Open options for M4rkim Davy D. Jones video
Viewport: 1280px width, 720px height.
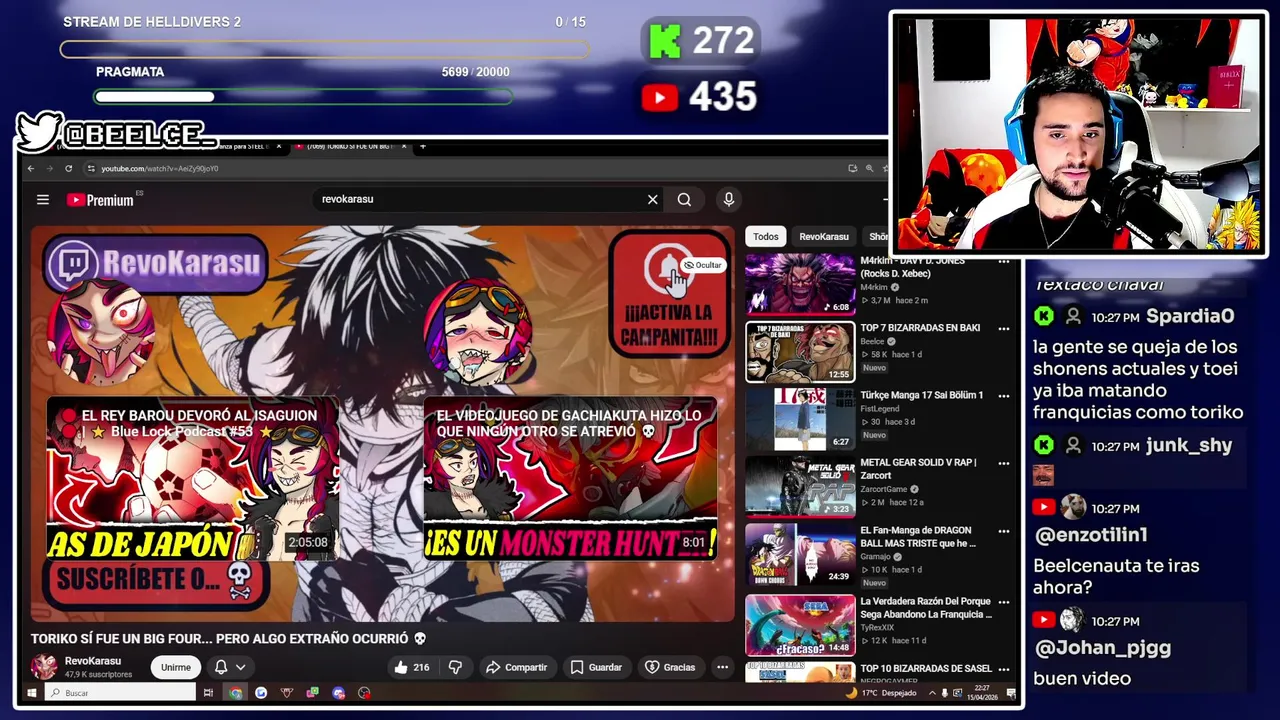point(1004,261)
